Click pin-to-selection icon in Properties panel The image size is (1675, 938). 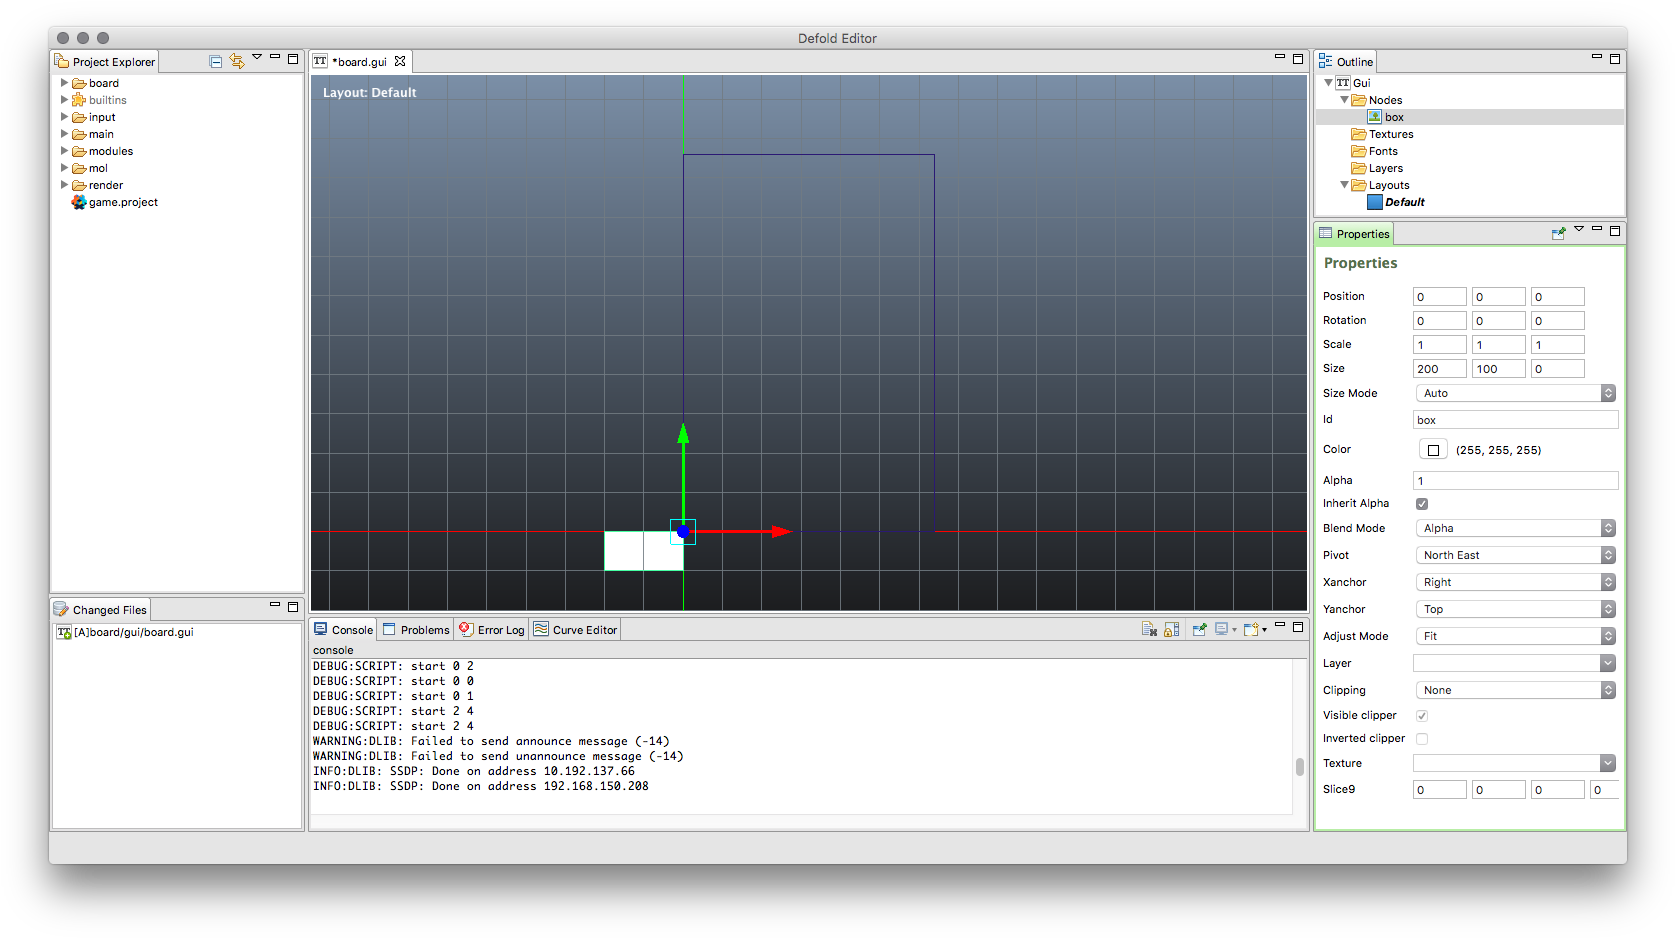[x=1558, y=233]
